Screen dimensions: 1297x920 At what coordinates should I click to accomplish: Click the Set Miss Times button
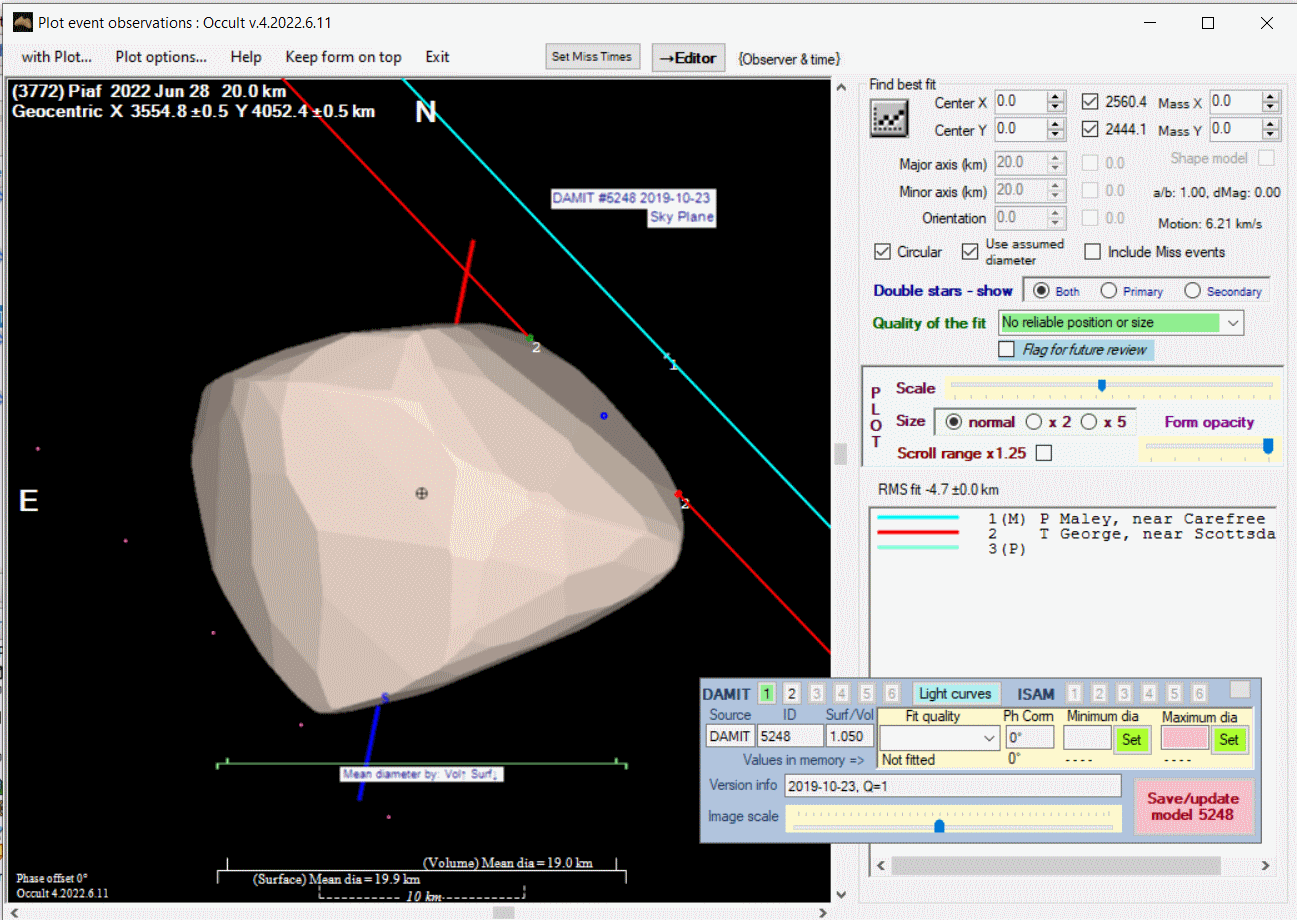(x=592, y=57)
